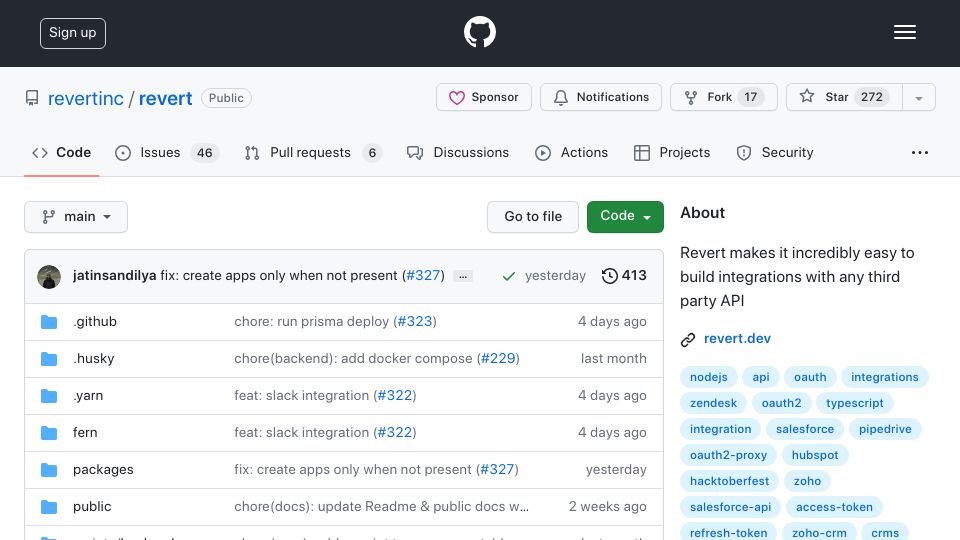The image size is (960, 540).
Task: Open the revert repository link
Action: [165, 98]
